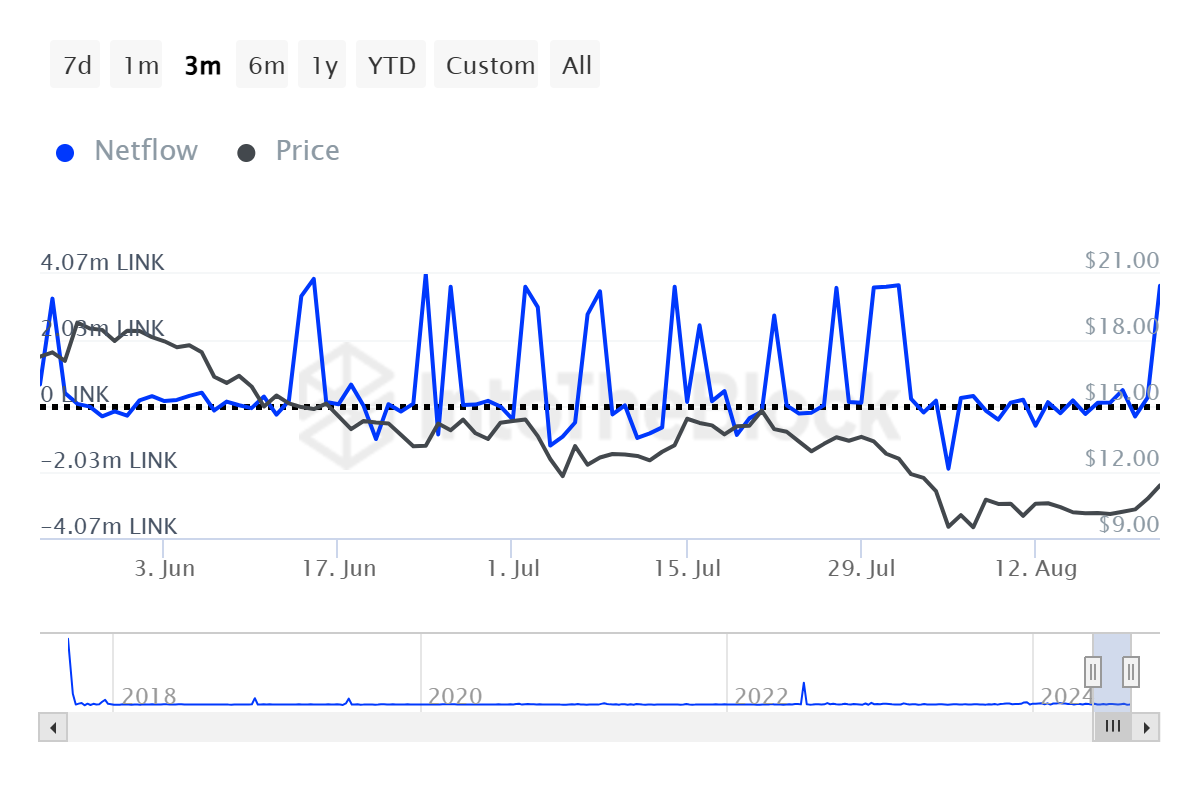Click the blue Netflow legend dot
Viewport: 1200px width, 800px height.
coord(66,153)
